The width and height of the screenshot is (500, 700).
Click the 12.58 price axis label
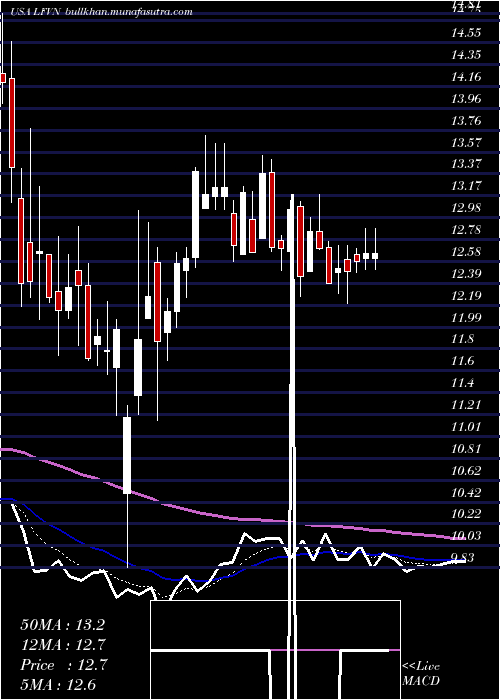[x=466, y=251]
